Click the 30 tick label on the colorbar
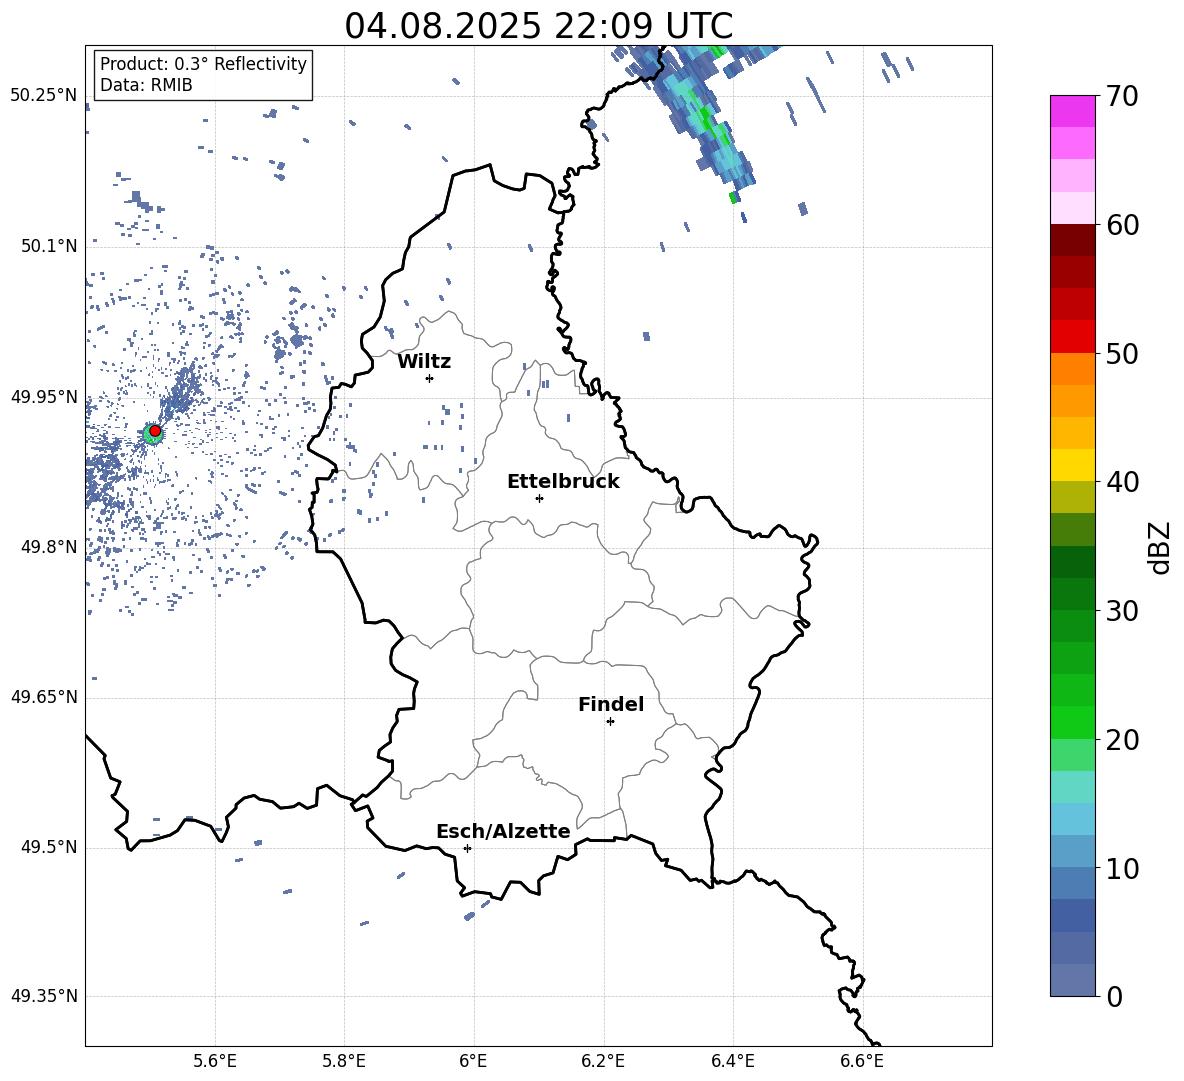The height and width of the screenshot is (1081, 1184). point(1122,611)
